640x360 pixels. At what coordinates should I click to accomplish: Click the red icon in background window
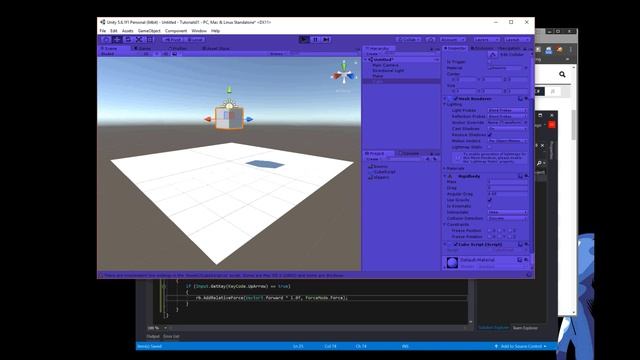[551, 124]
